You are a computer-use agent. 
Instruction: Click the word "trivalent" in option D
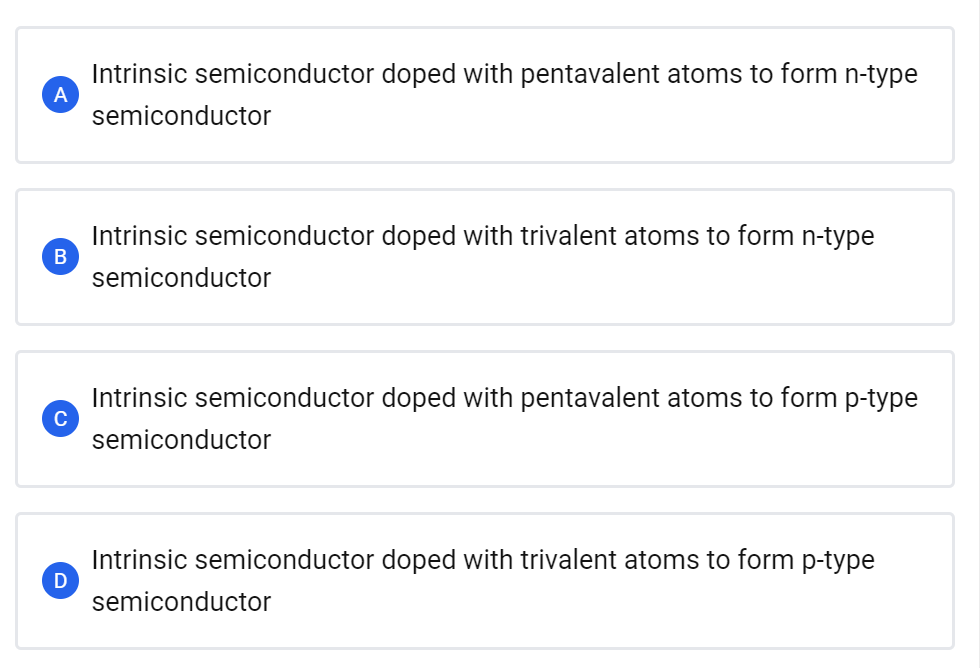pos(568,561)
